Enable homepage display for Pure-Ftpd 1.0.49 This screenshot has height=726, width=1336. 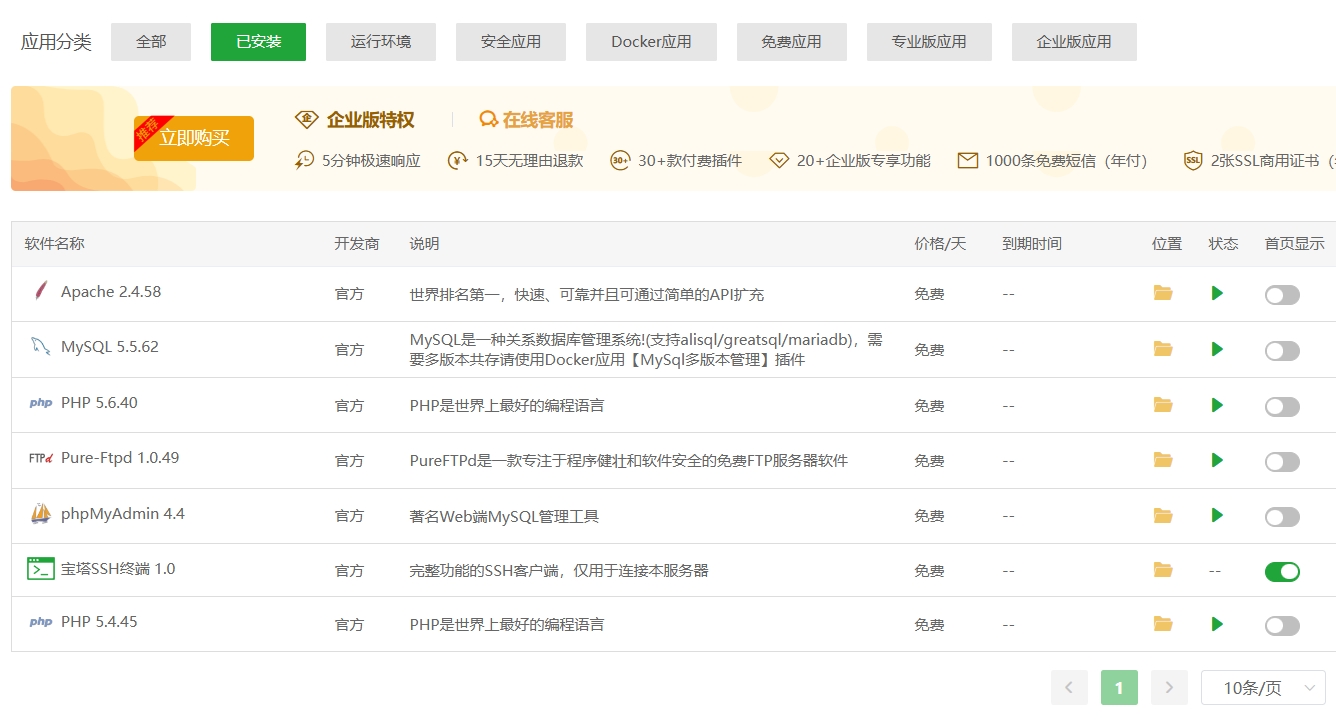point(1282,462)
